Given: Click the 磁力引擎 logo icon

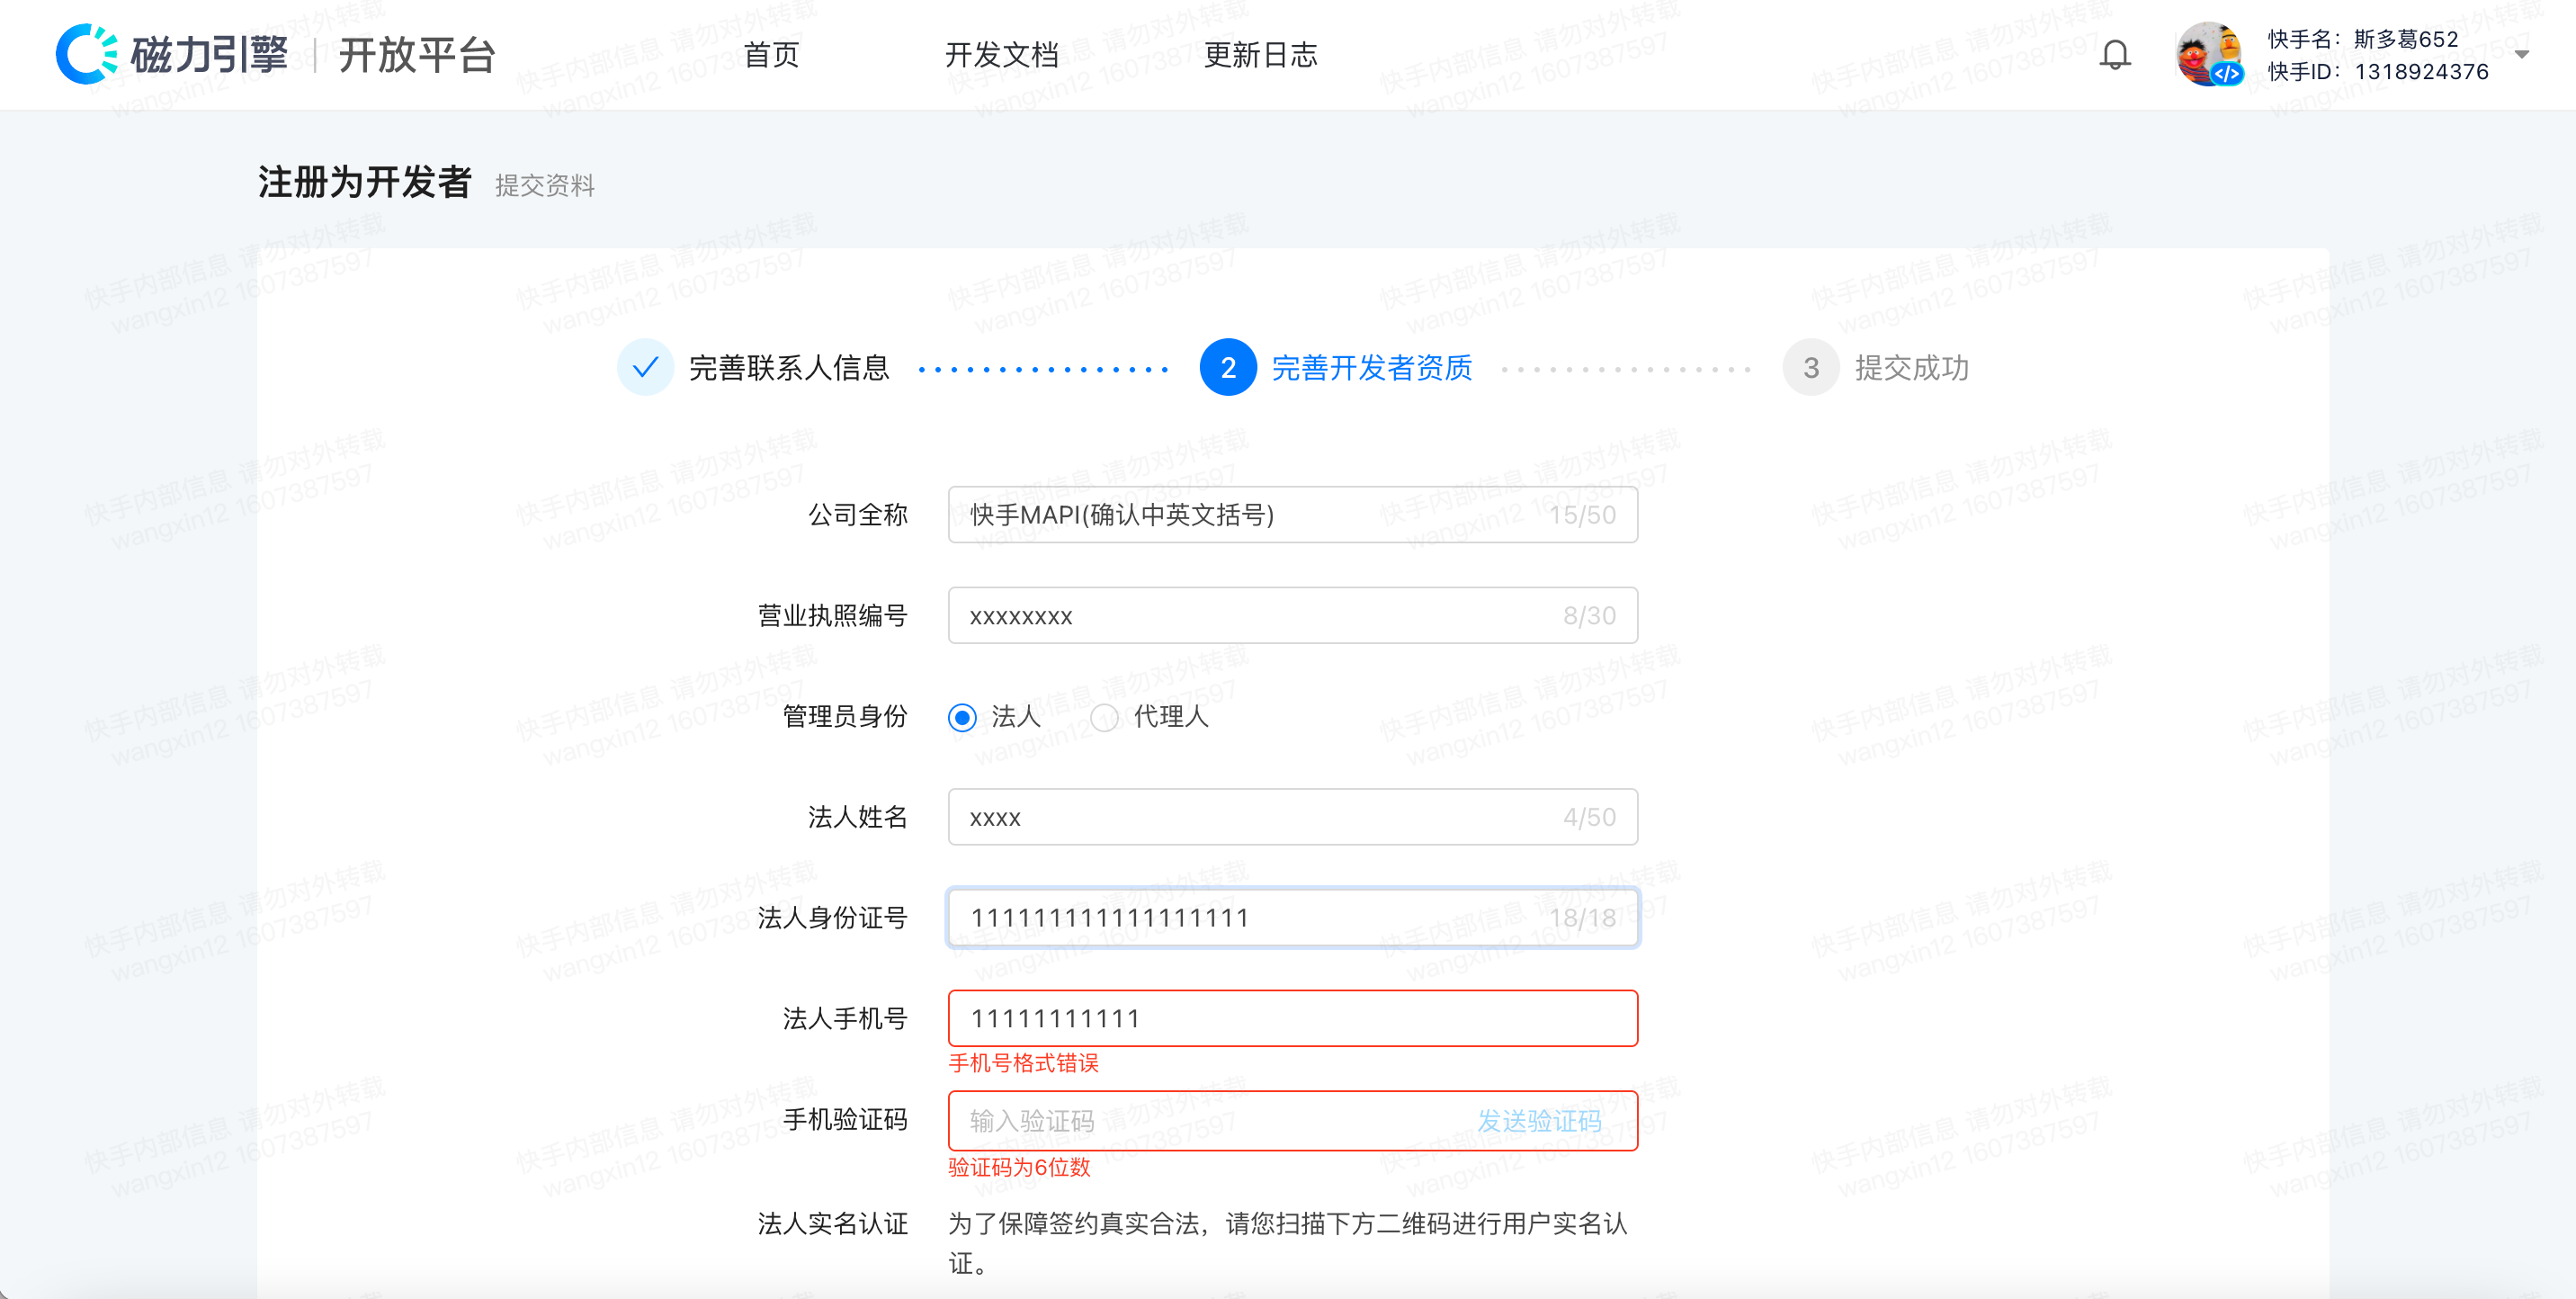Looking at the screenshot, I should click(86, 54).
